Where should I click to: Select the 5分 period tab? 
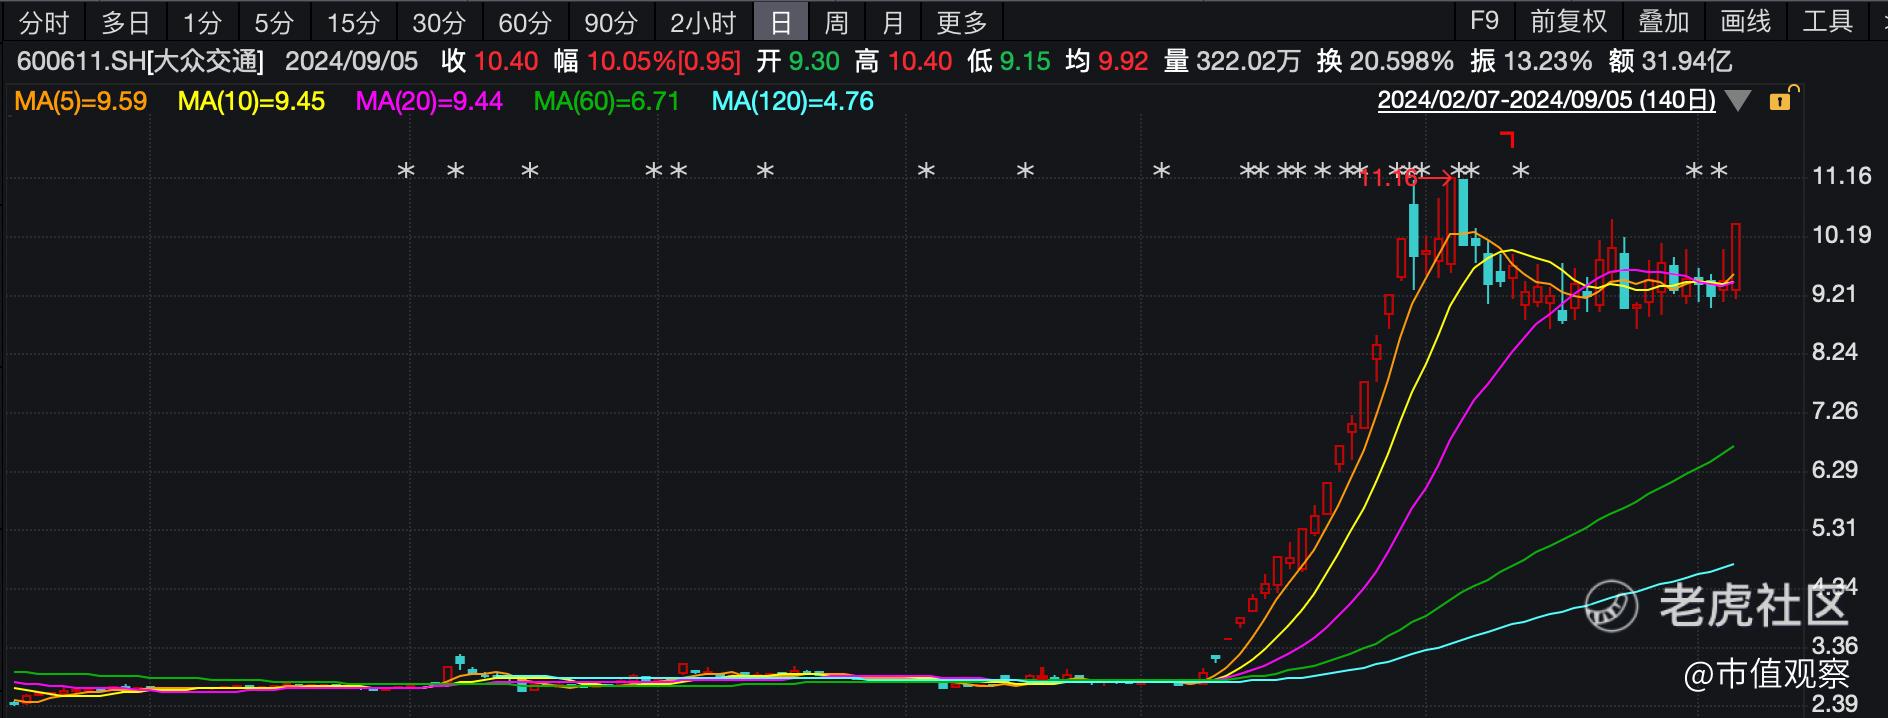coord(273,21)
